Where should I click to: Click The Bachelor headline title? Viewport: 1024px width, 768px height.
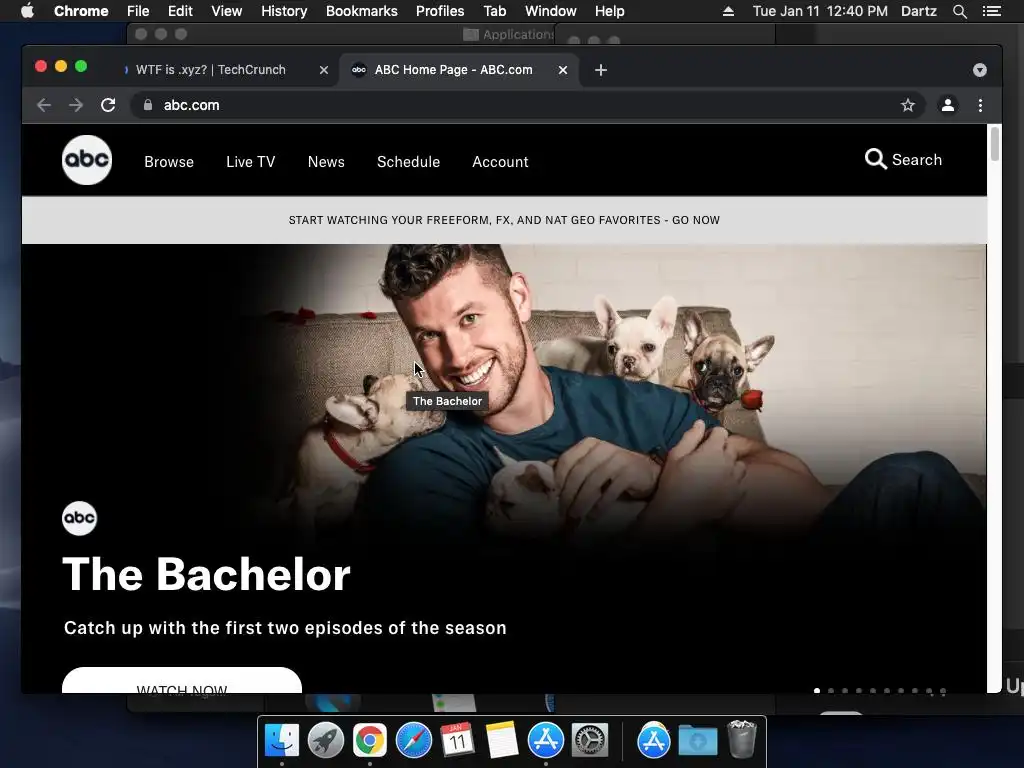point(206,575)
